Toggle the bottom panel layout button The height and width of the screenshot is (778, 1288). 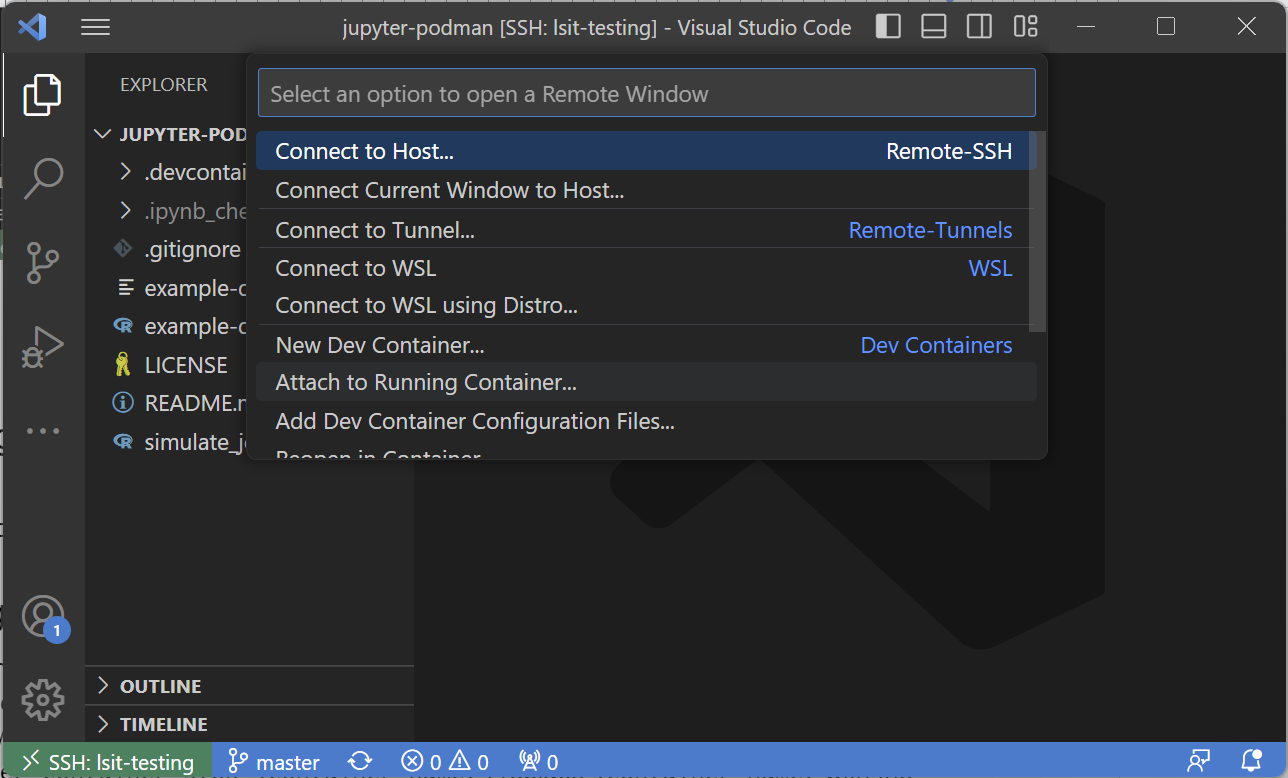933,27
